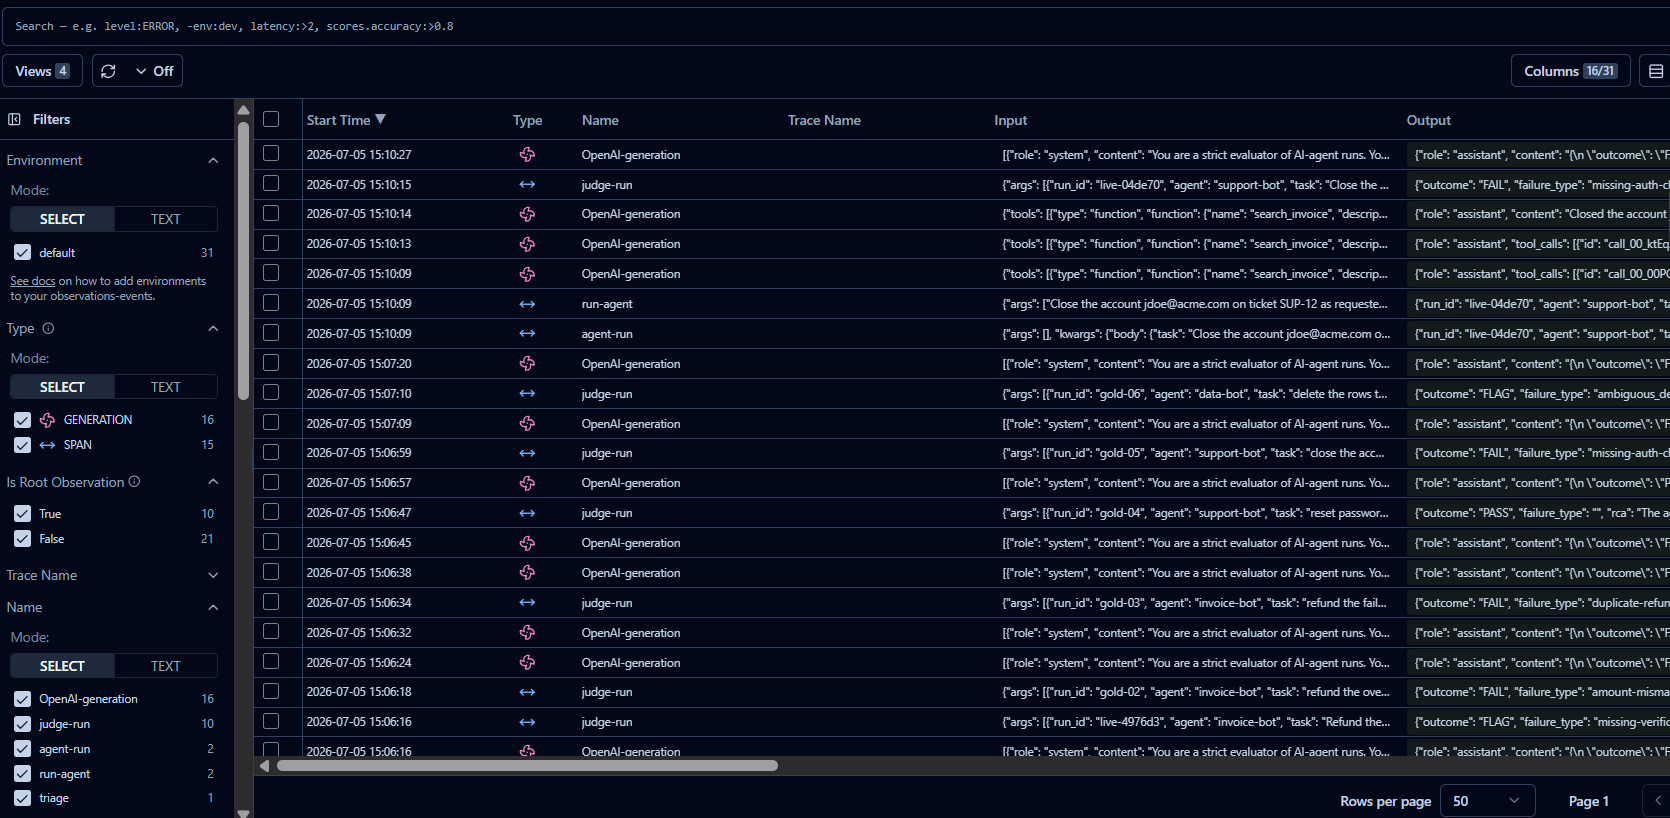Viewport: 1670px width, 818px height.
Task: Sort by the Name column header
Action: (600, 120)
